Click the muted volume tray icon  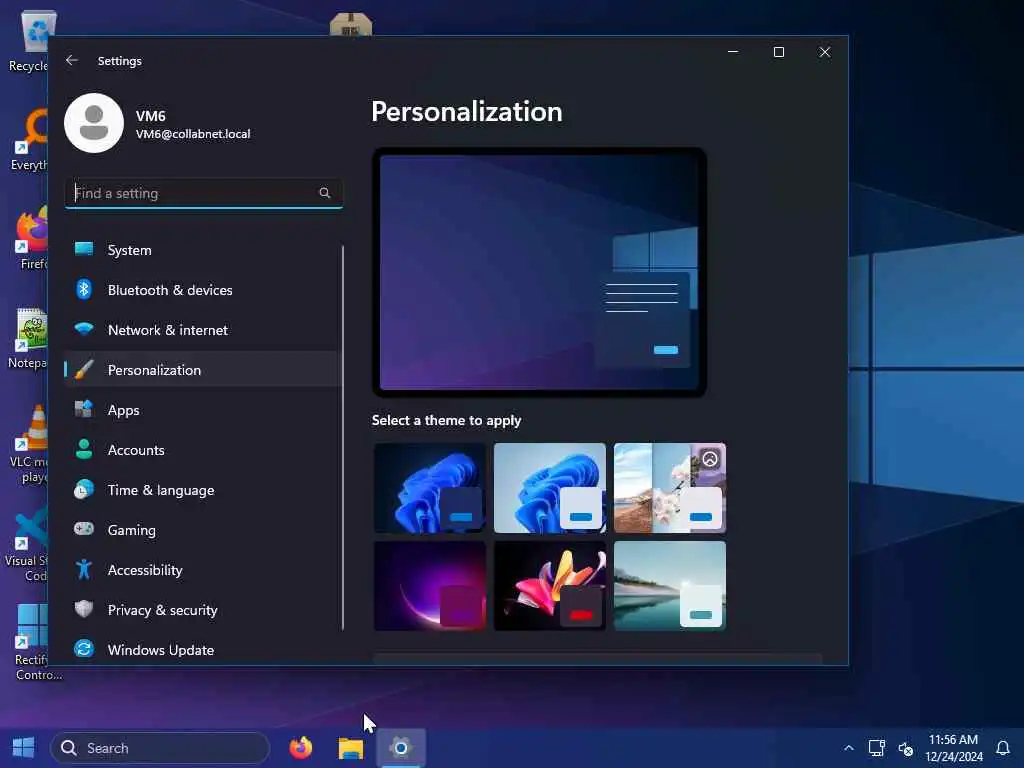point(905,748)
